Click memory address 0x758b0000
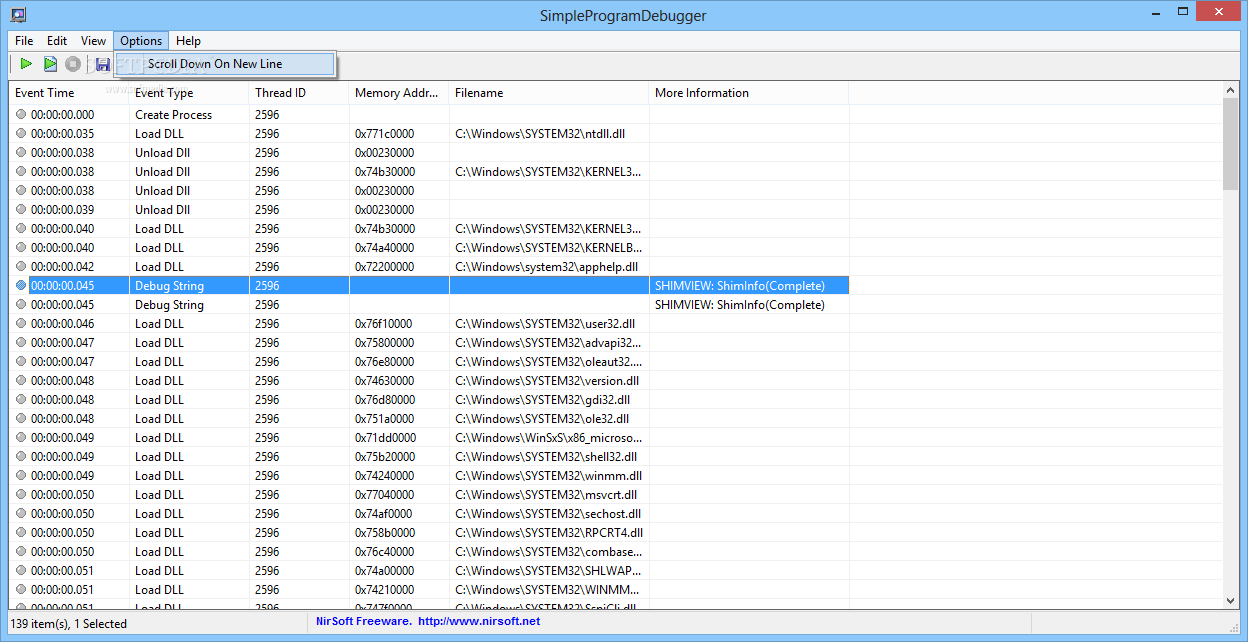1248x642 pixels. point(385,533)
